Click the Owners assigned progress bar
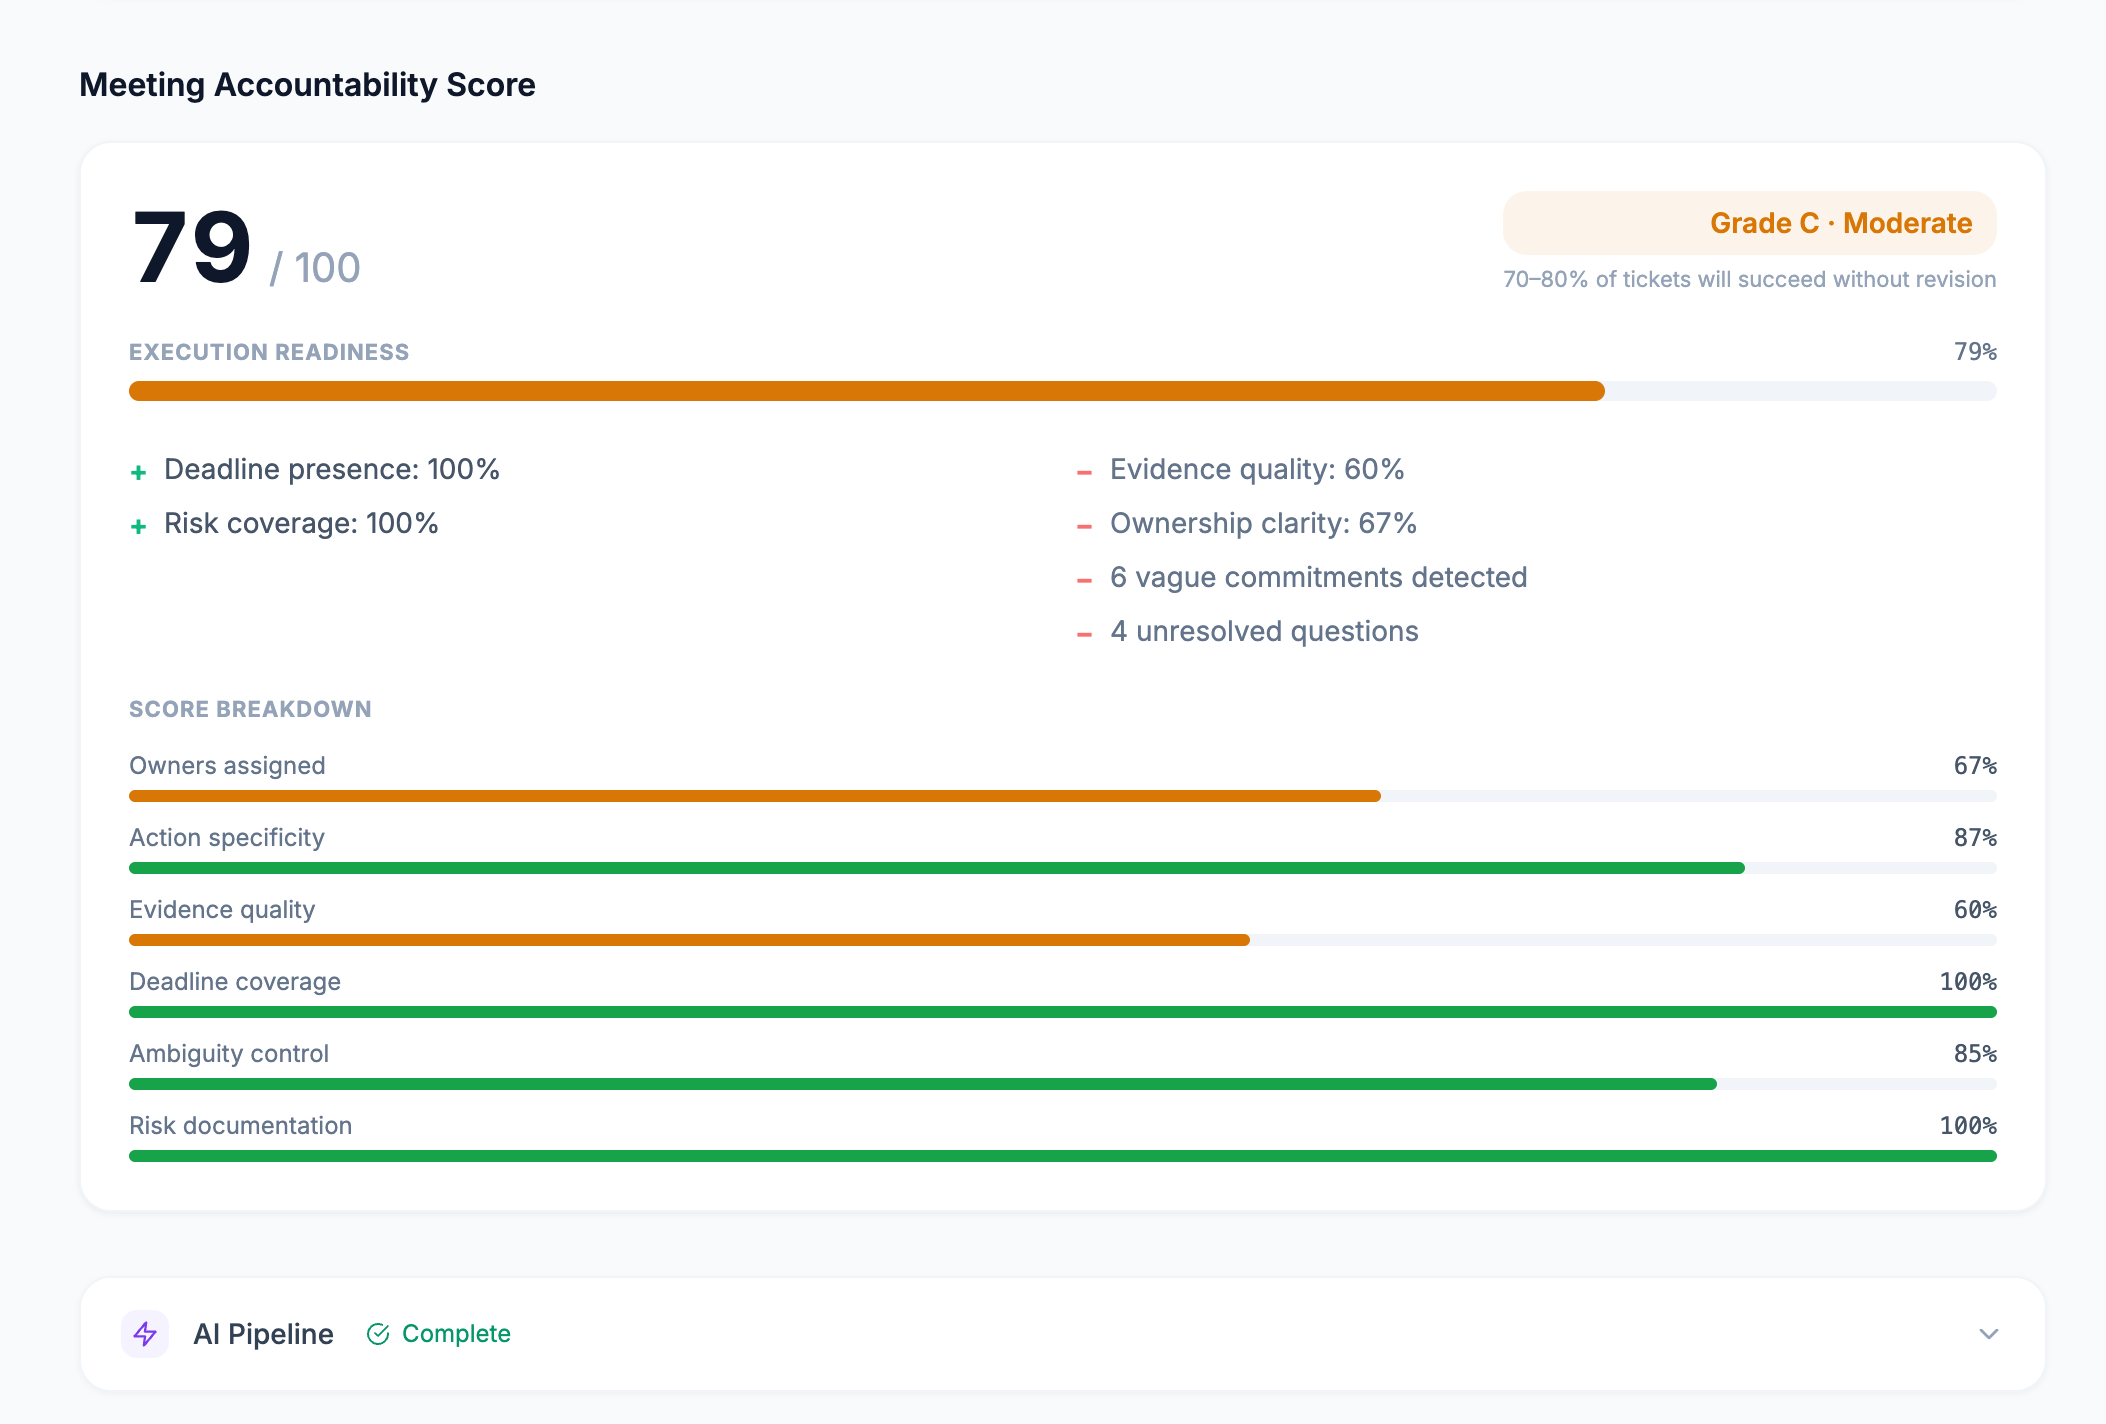2106x1424 pixels. tap(1062, 796)
